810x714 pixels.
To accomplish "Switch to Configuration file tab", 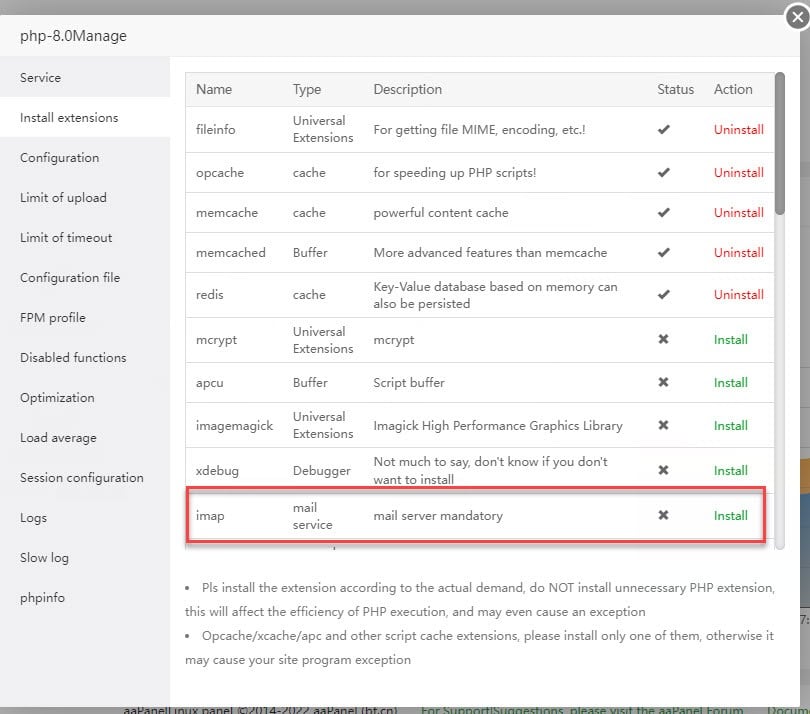I will [70, 277].
